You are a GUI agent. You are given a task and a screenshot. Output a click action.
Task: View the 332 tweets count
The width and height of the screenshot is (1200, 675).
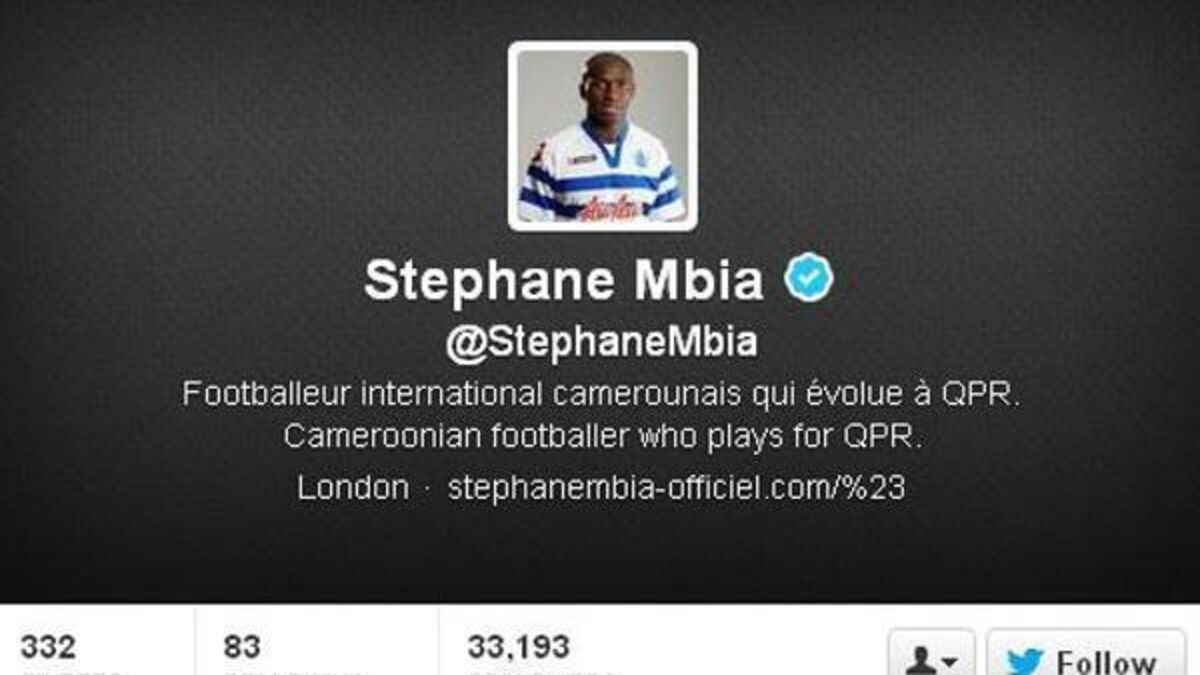pos(47,646)
